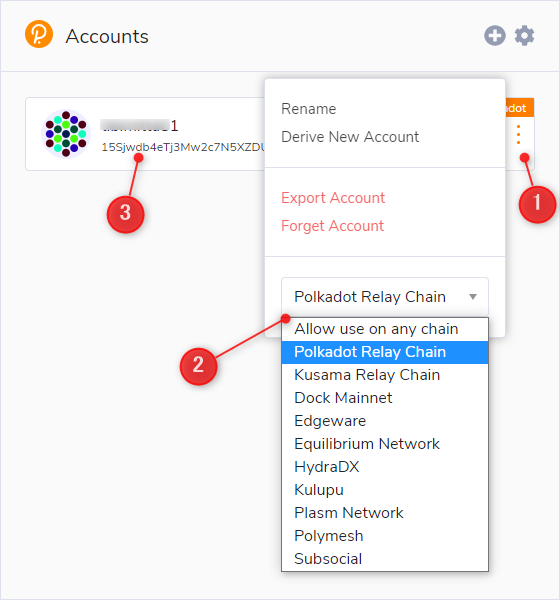
Task: Open the account three-dot options menu
Action: (518, 135)
